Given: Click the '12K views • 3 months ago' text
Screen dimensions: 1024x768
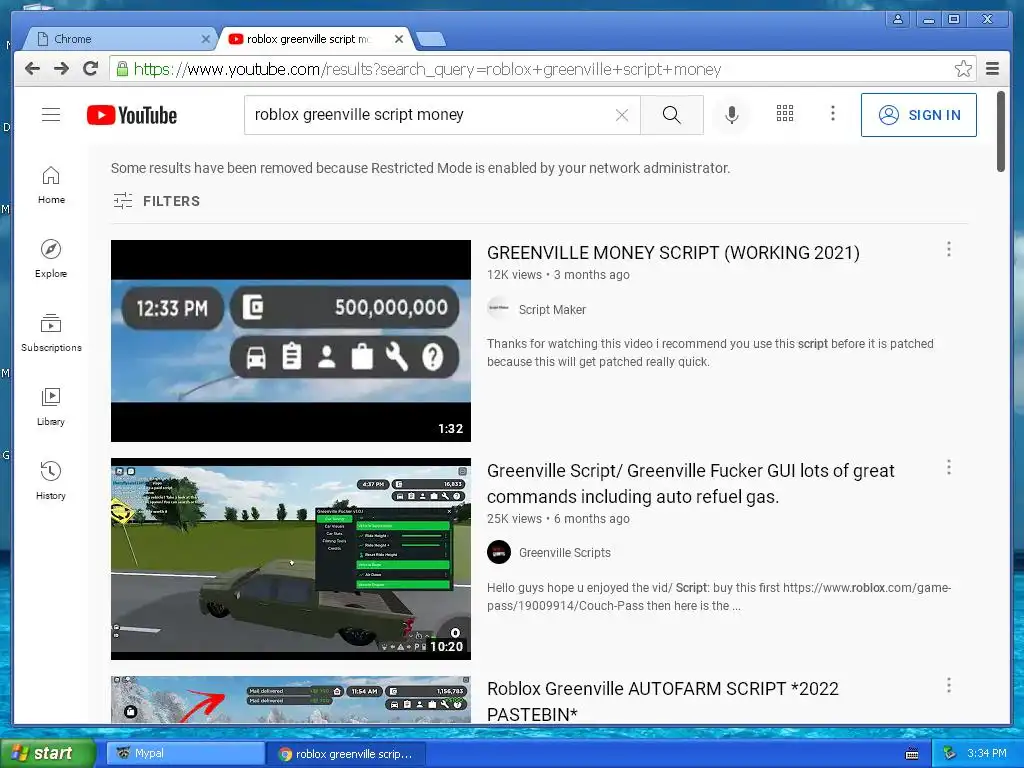Looking at the screenshot, I should pos(558,275).
